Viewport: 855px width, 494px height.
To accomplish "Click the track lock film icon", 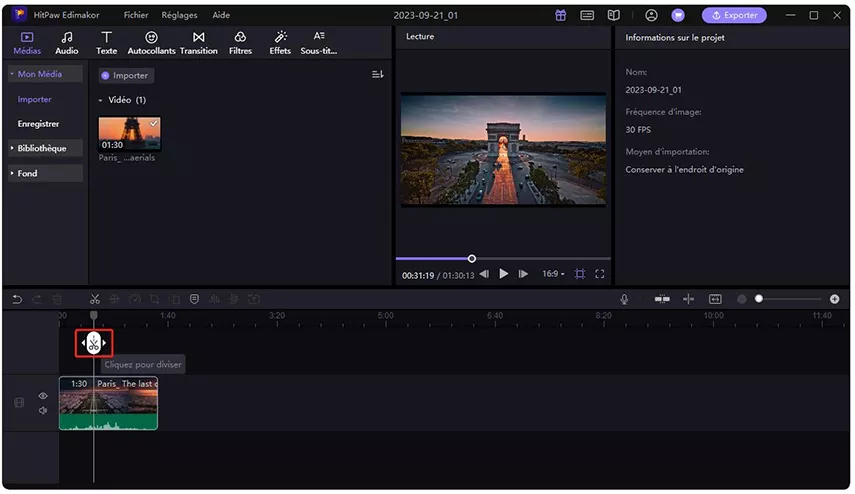I will click(x=19, y=403).
